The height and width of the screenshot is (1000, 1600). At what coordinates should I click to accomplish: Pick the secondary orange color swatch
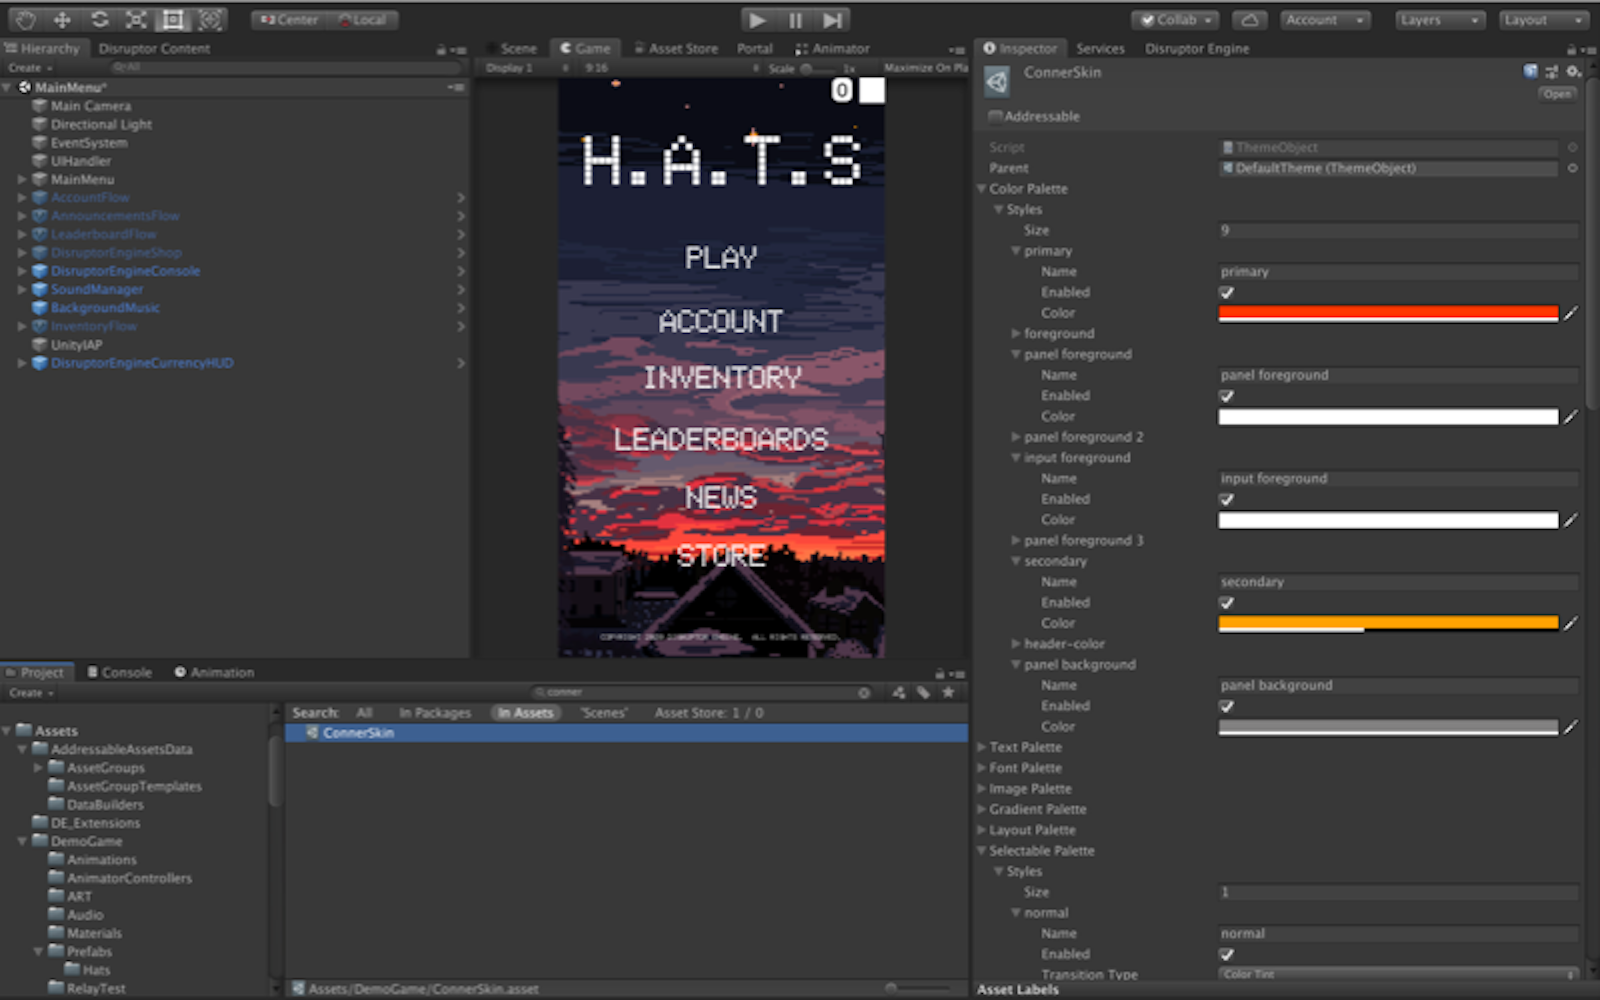pos(1388,622)
